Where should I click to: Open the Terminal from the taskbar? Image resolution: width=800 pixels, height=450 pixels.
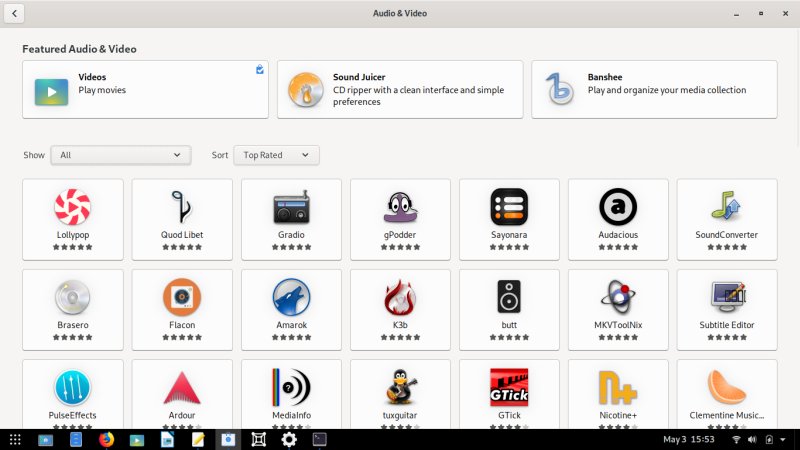click(319, 439)
